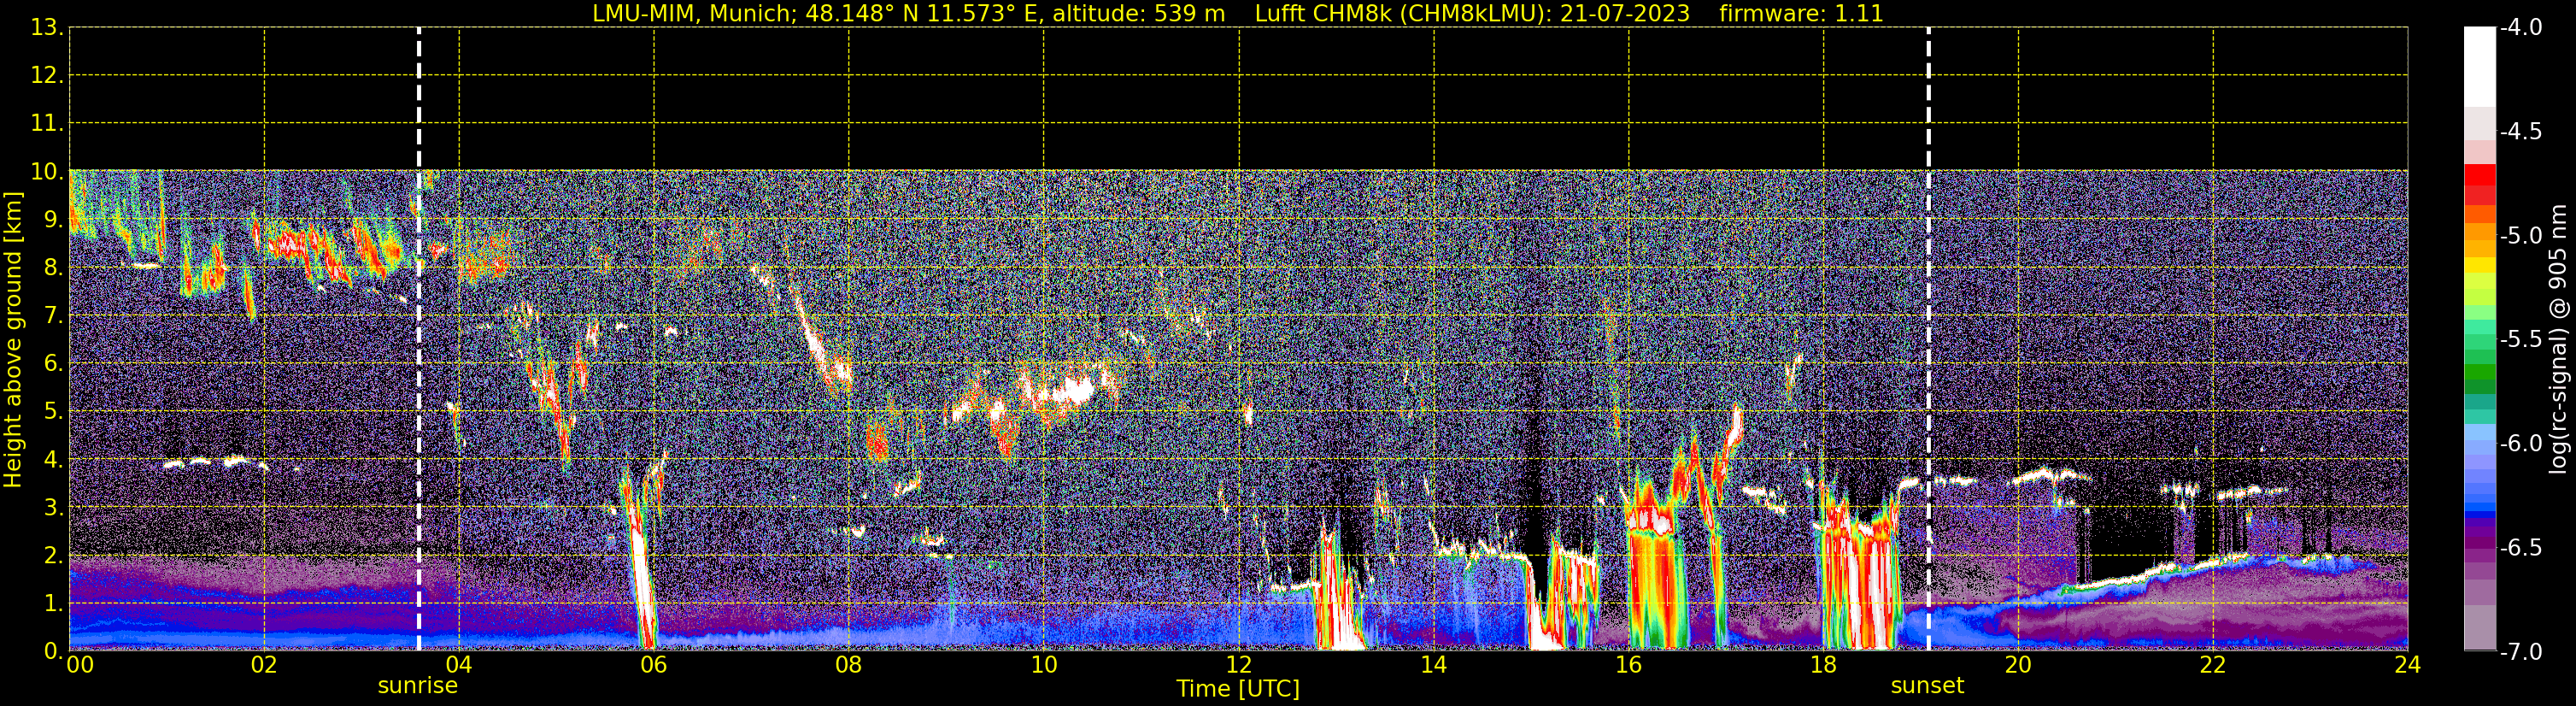The height and width of the screenshot is (706, 2576).
Task: Click the plot title 'LMU-MIM, Munich' text
Action: pyautogui.click(x=694, y=13)
